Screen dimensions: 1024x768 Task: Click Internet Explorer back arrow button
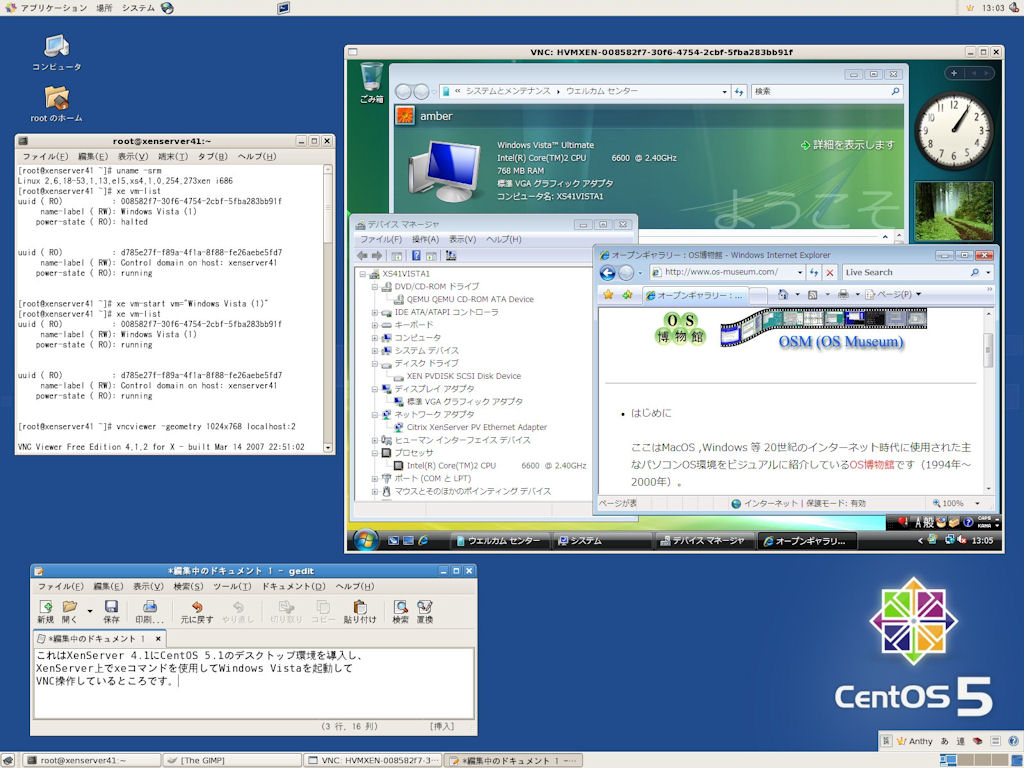[x=607, y=273]
